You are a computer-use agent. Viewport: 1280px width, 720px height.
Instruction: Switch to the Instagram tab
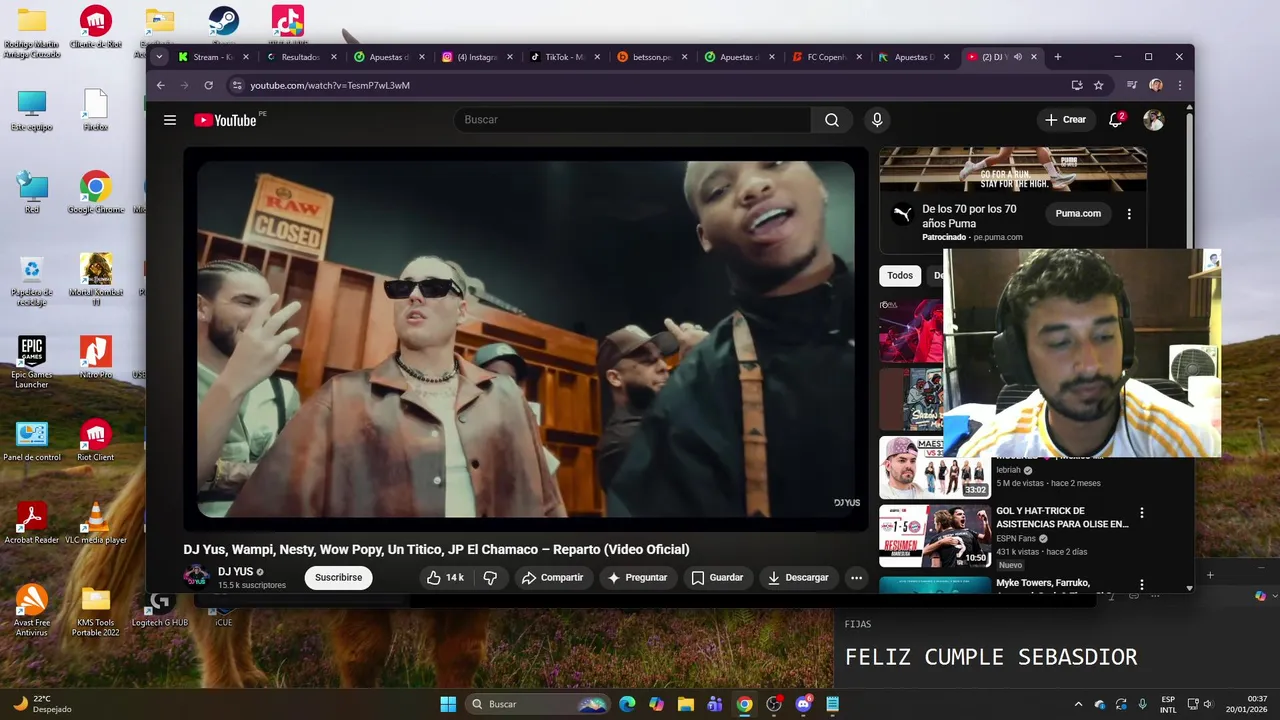coord(477,57)
